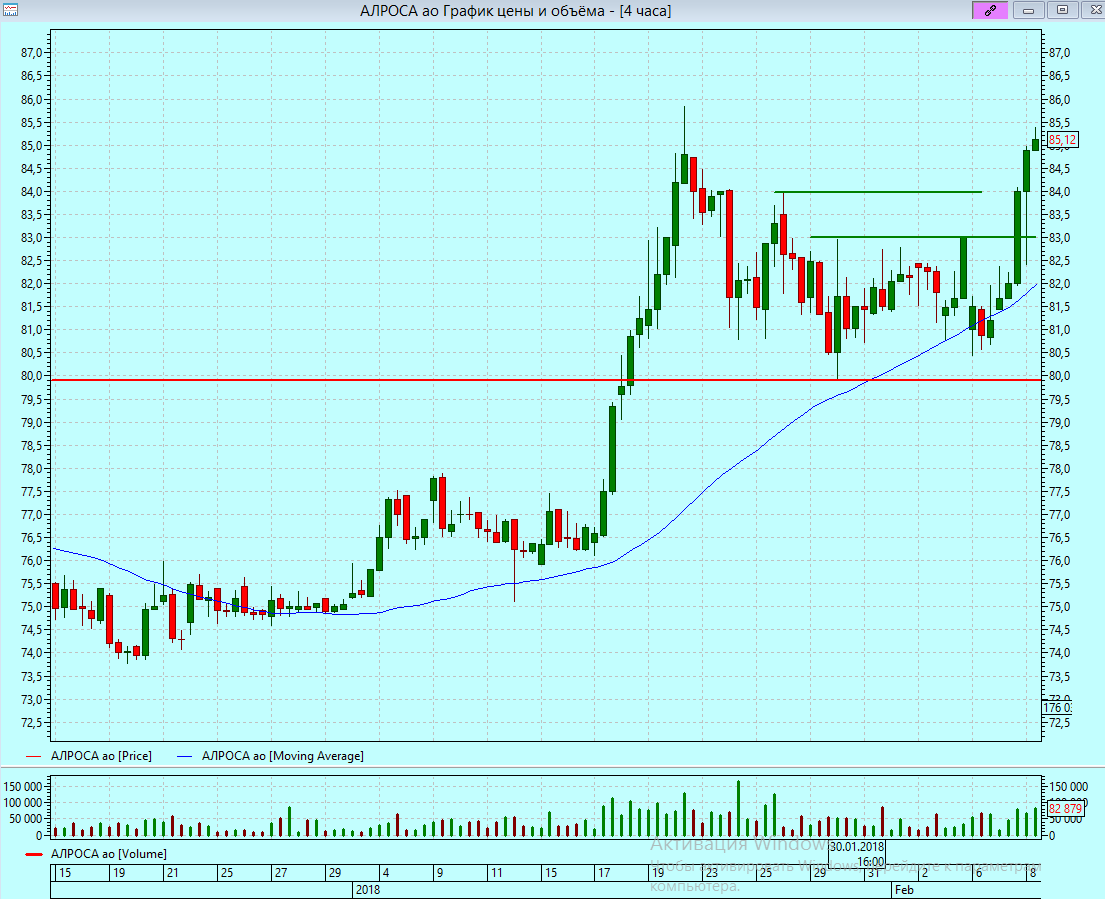Image resolution: width=1105 pixels, height=899 pixels.
Task: Click the 100 000 value on the left volume axis
Action: pos(24,802)
